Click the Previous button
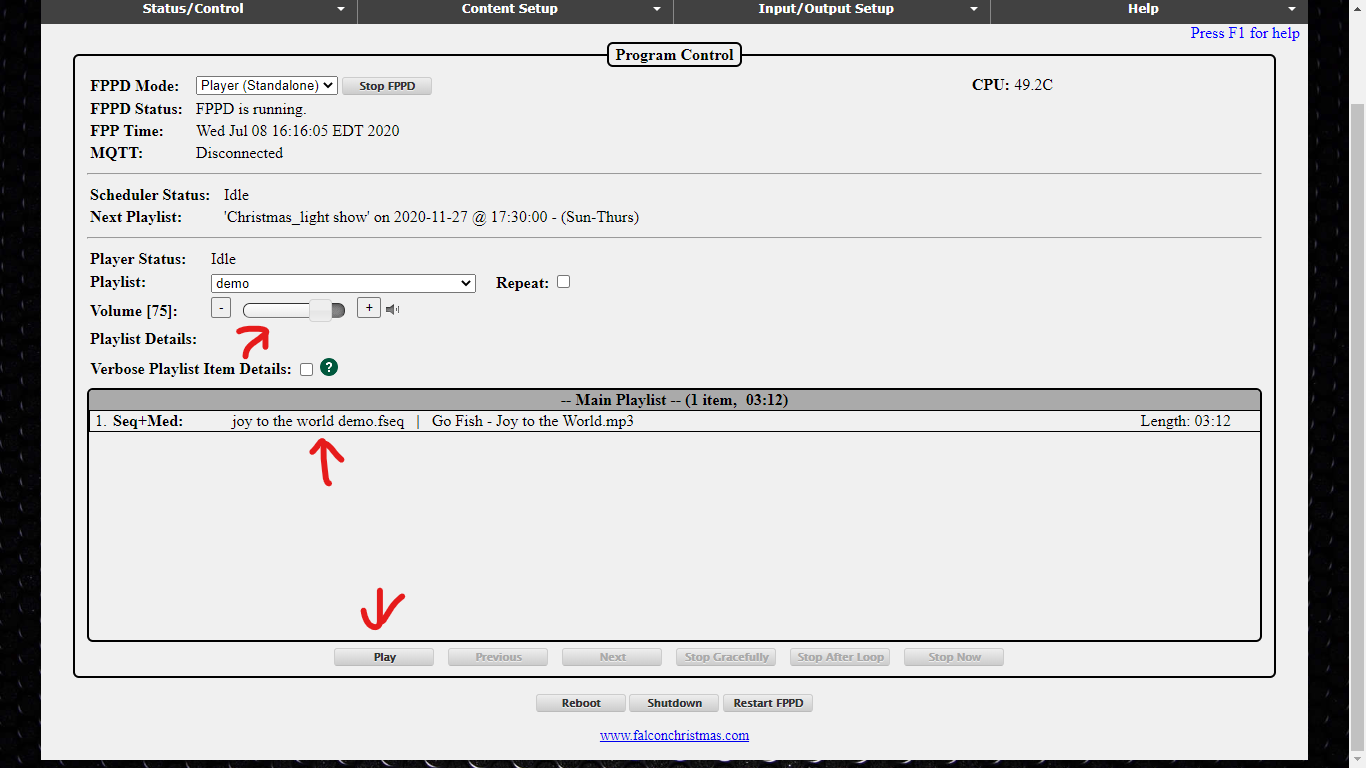1366x768 pixels. pyautogui.click(x=498, y=657)
